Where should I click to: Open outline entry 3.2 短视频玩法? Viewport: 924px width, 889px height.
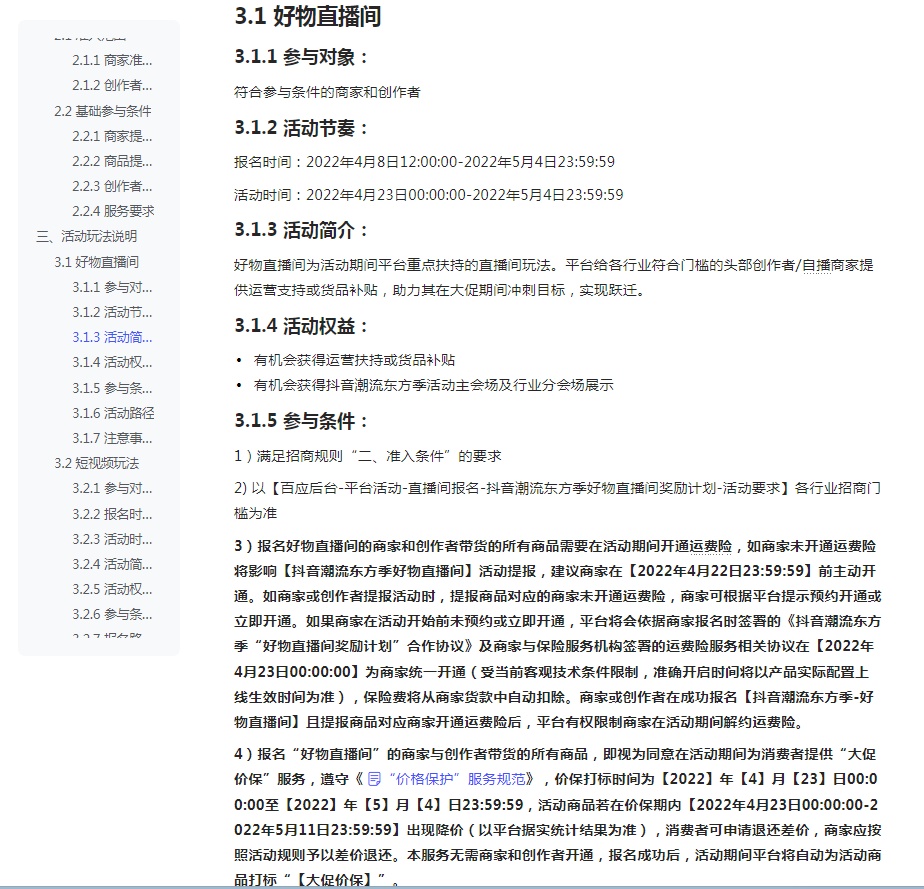(x=97, y=463)
